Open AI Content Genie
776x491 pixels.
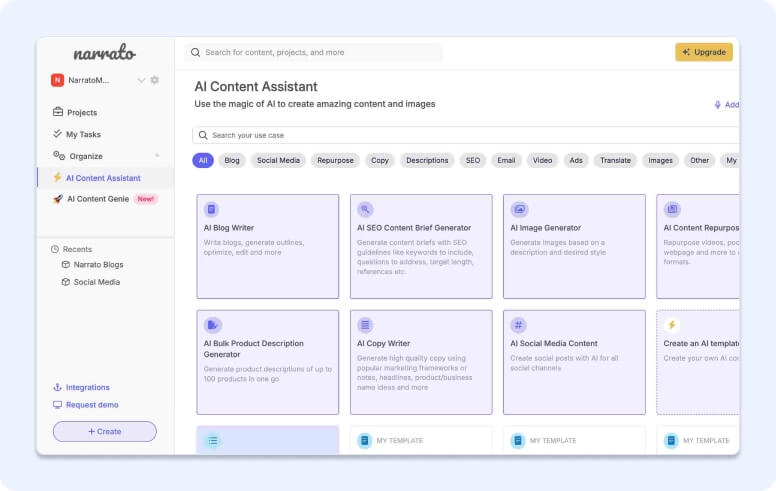click(x=98, y=199)
